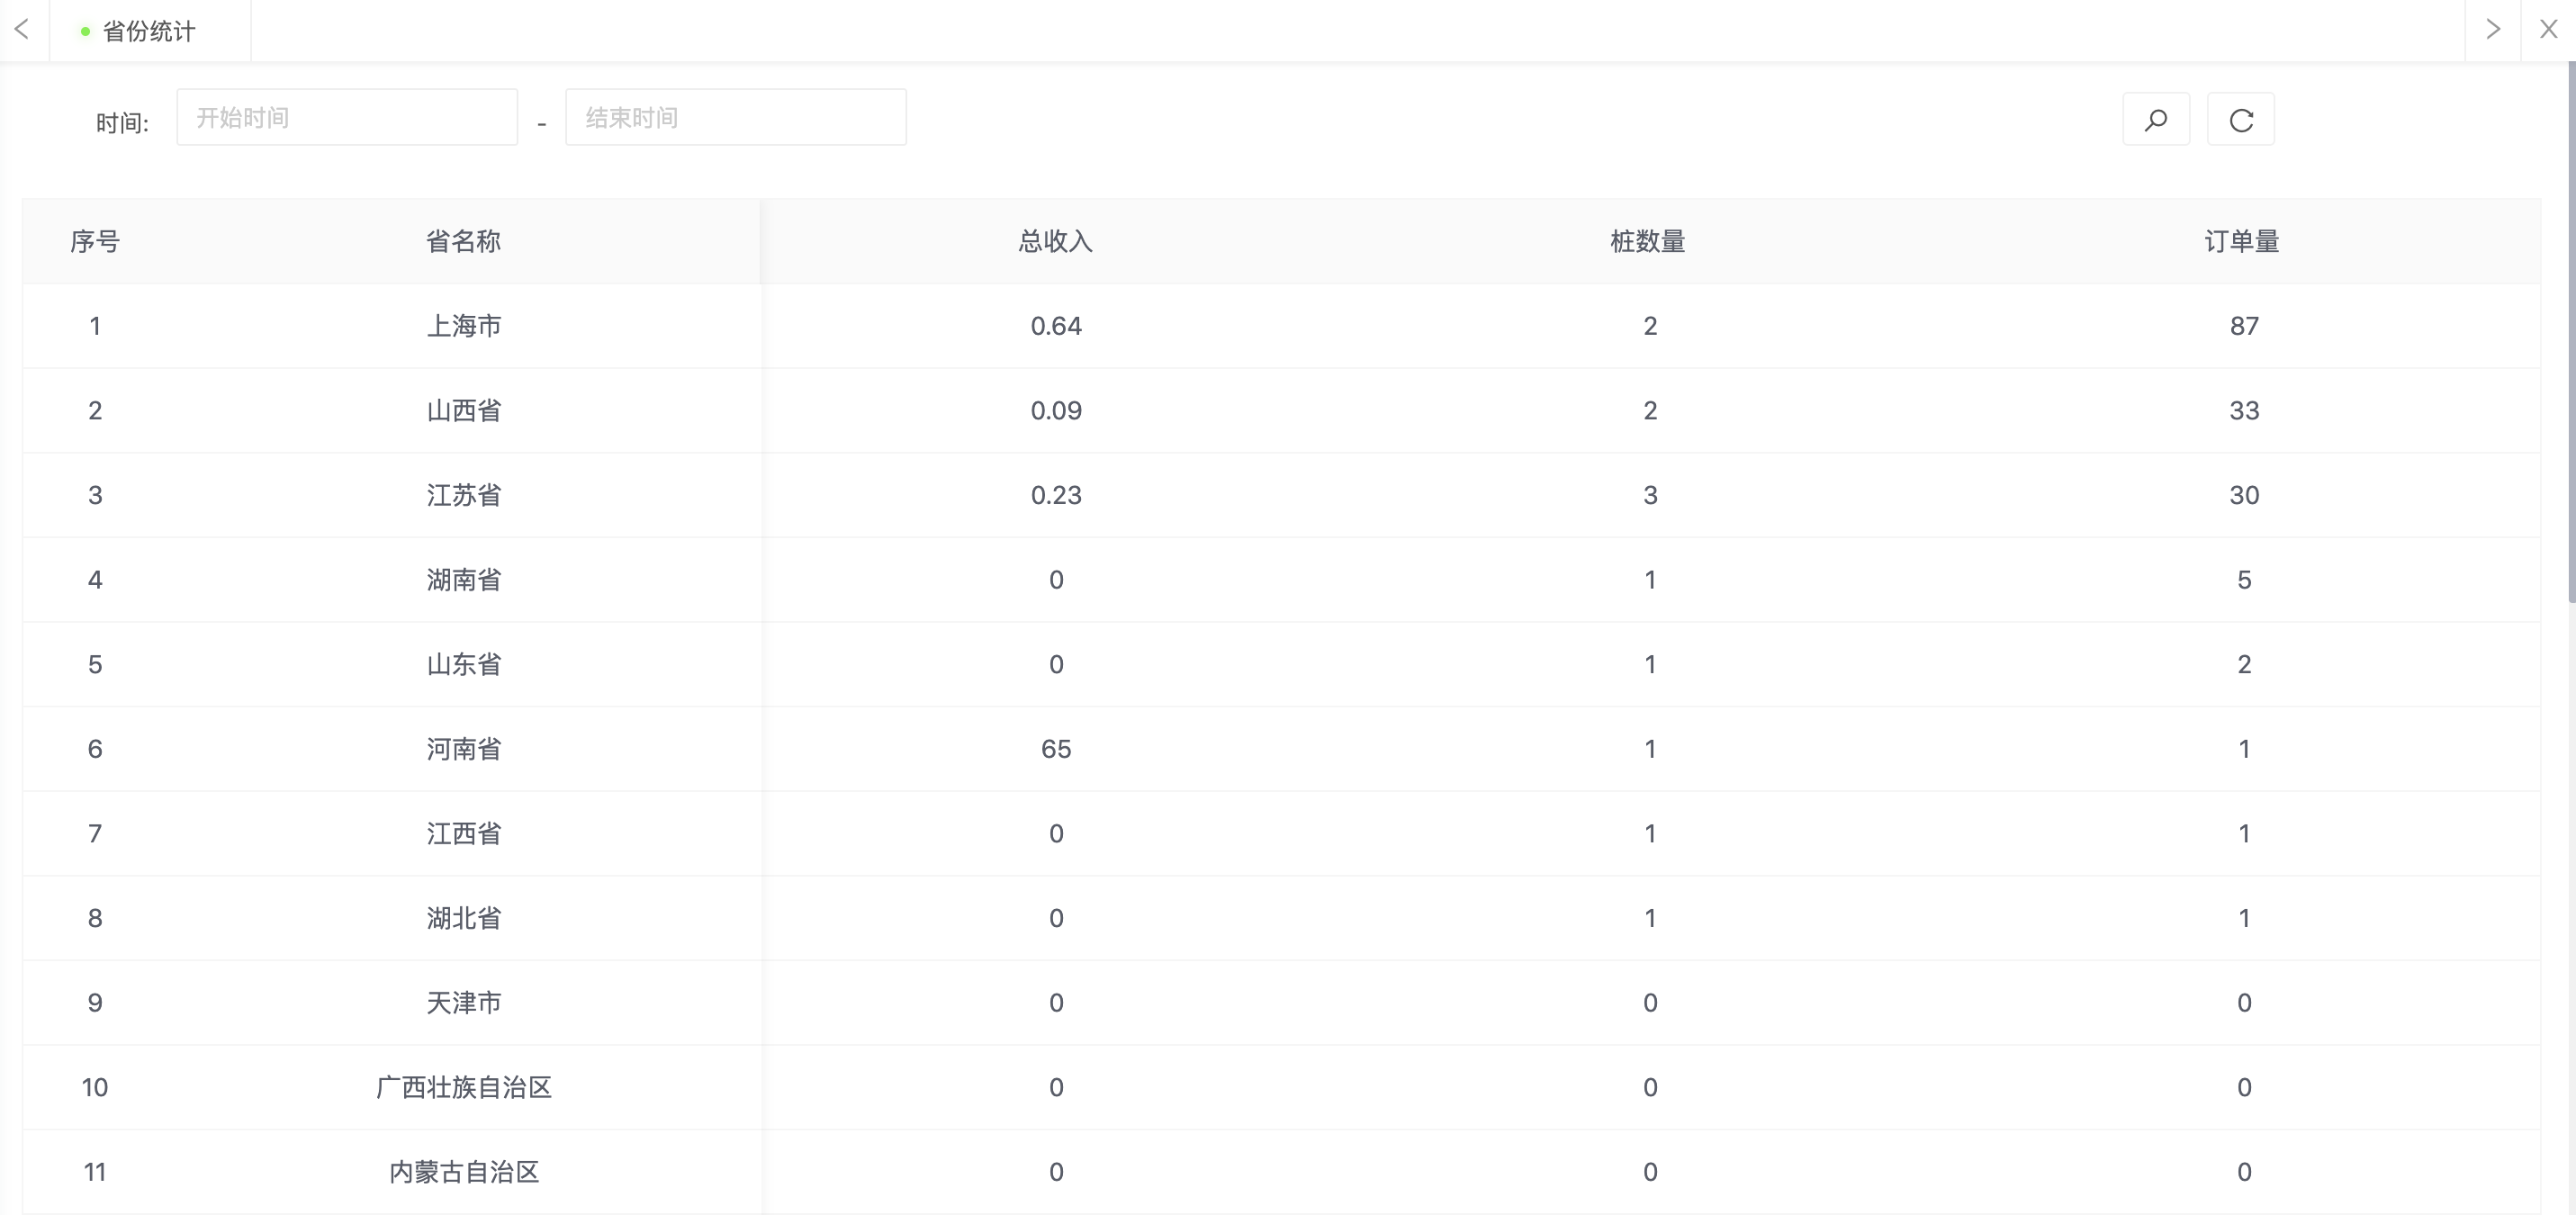Click the right tab-scroll arrow
Viewport: 2576px width, 1215px height.
pyautogui.click(x=2493, y=30)
